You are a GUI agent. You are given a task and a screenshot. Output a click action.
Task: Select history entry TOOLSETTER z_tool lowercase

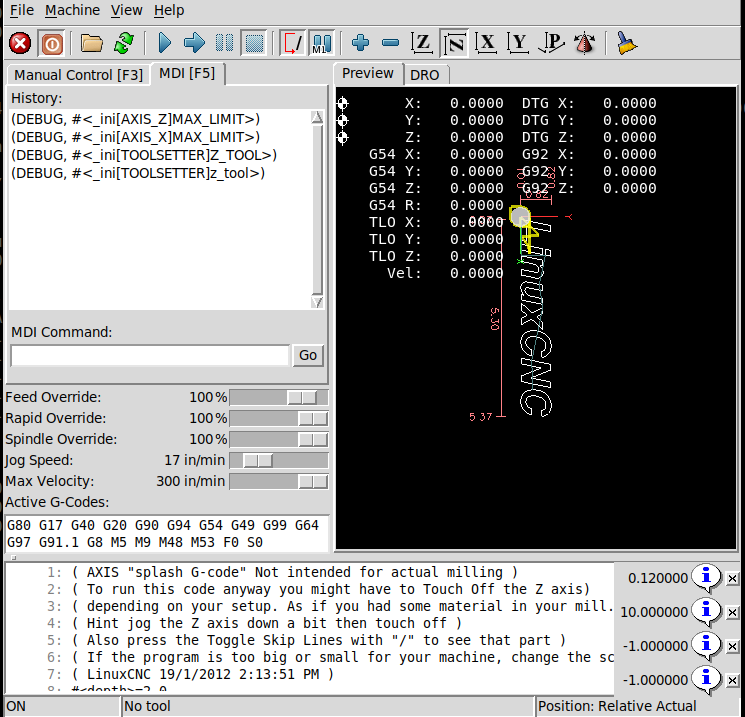coord(138,173)
